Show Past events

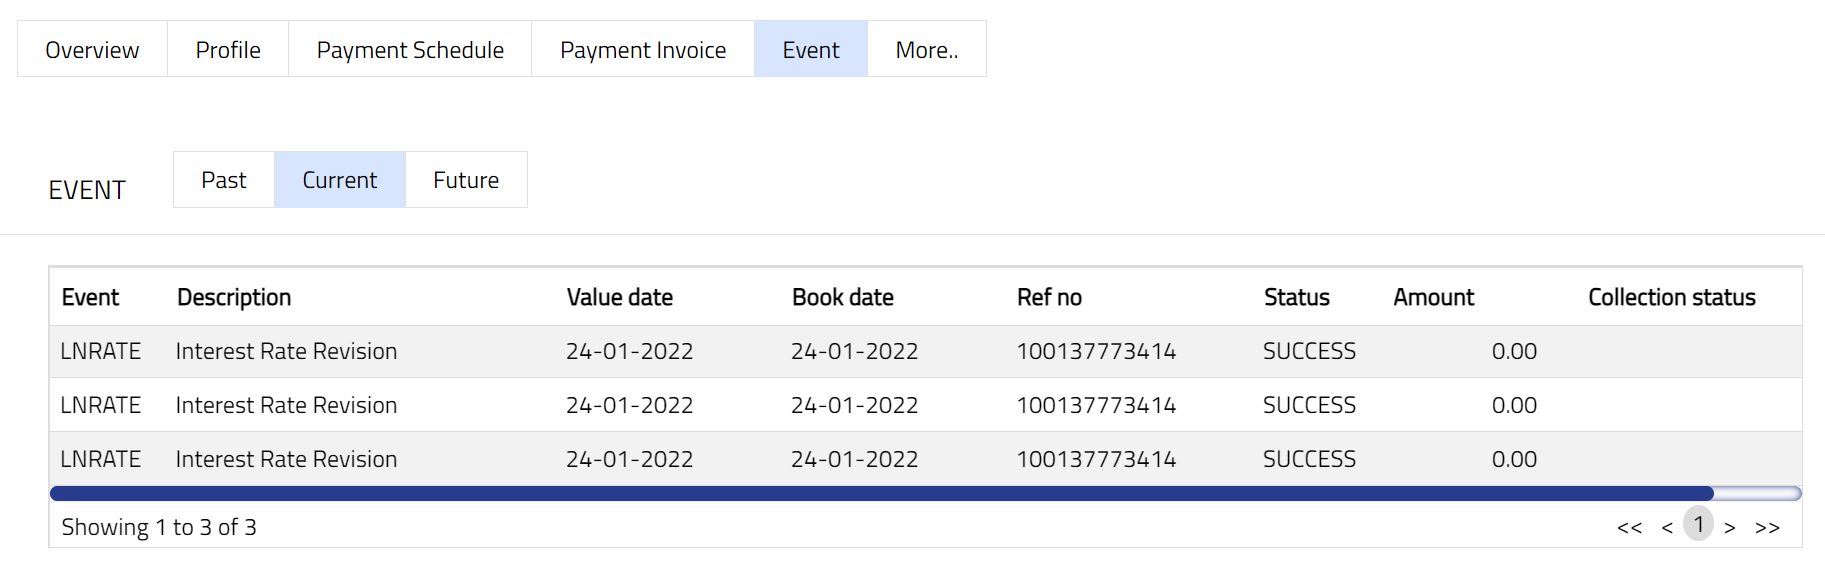[x=224, y=180]
